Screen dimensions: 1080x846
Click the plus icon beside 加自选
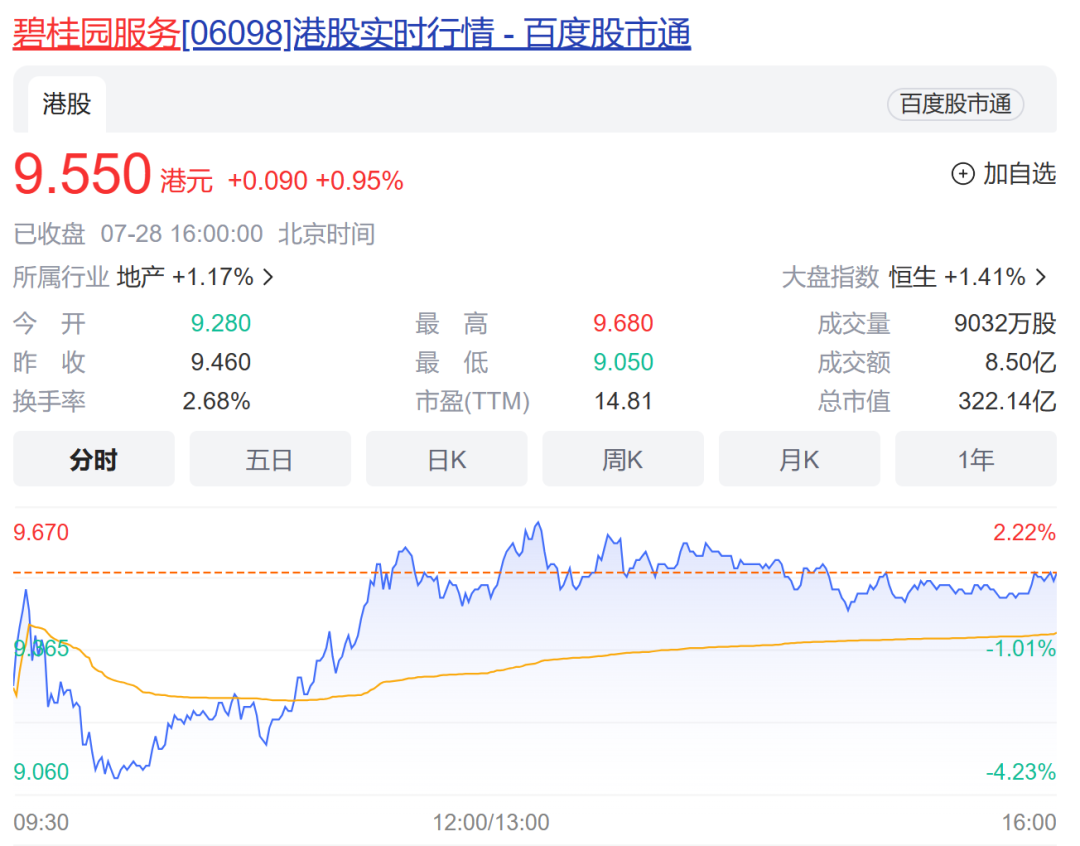[962, 174]
